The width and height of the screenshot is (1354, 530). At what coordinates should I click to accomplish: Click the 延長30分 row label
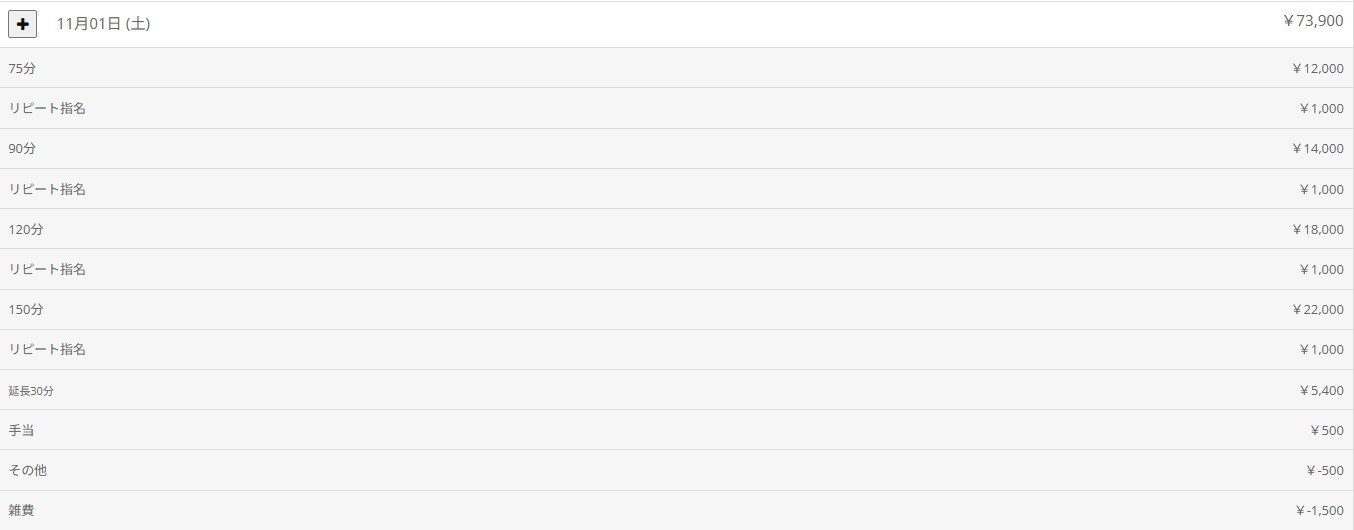point(31,390)
